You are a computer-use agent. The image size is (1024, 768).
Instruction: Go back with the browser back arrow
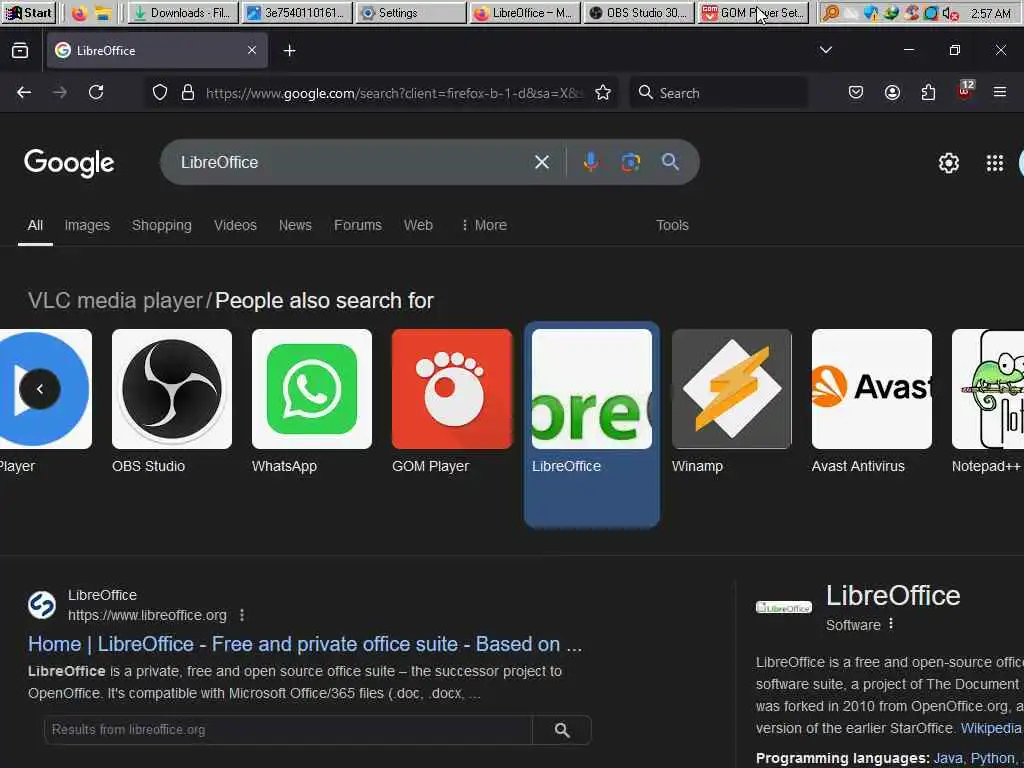click(24, 92)
